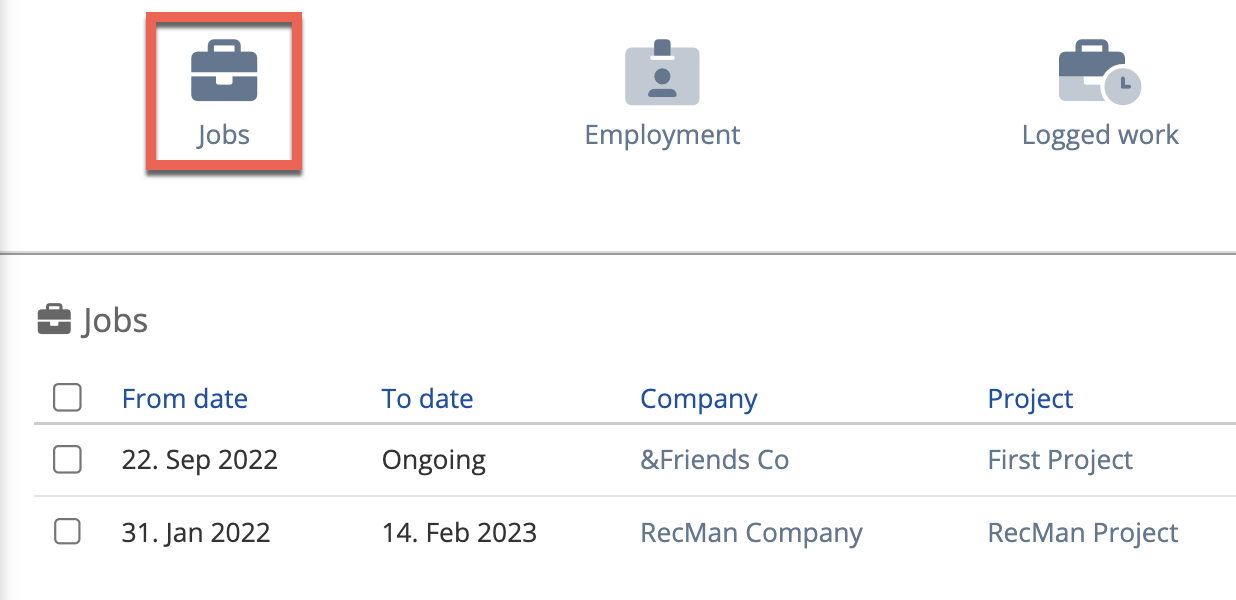Open the RecMan Project link
1236x600 pixels.
tap(1083, 533)
